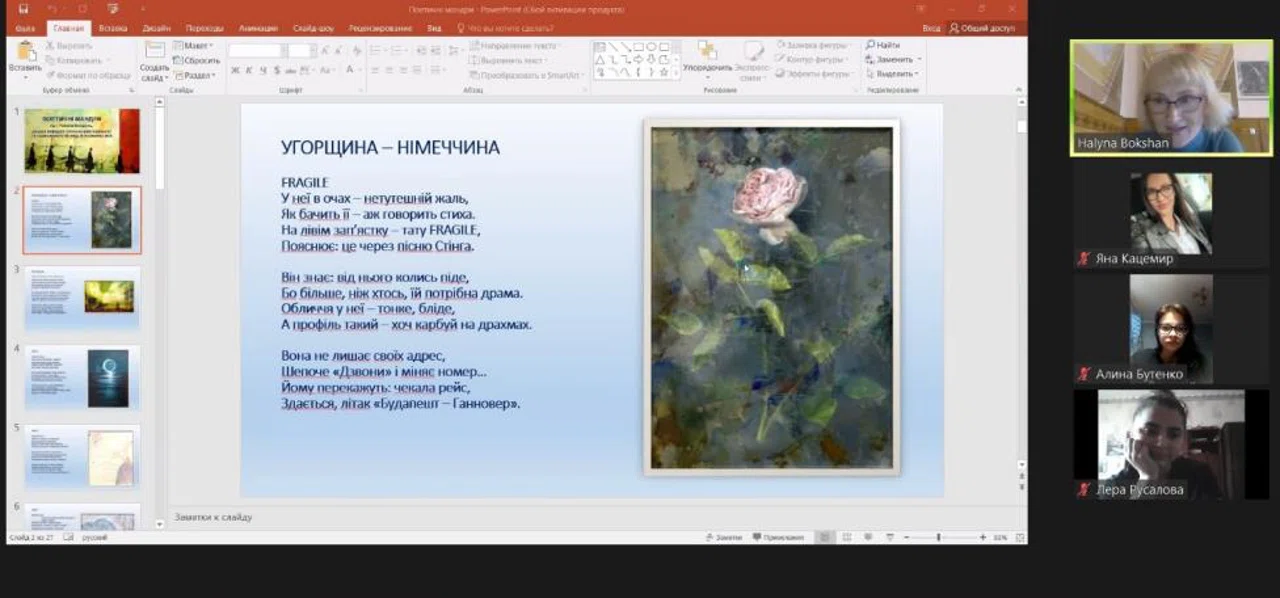Select slide 5 thumbnail in the slide panel
This screenshot has width=1280, height=598.
click(82, 457)
